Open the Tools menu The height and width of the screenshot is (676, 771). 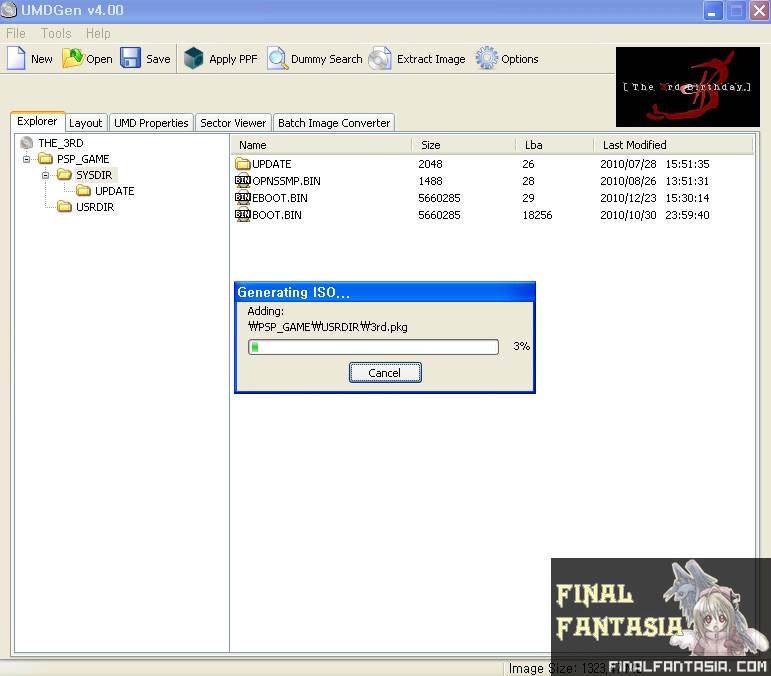coord(56,33)
